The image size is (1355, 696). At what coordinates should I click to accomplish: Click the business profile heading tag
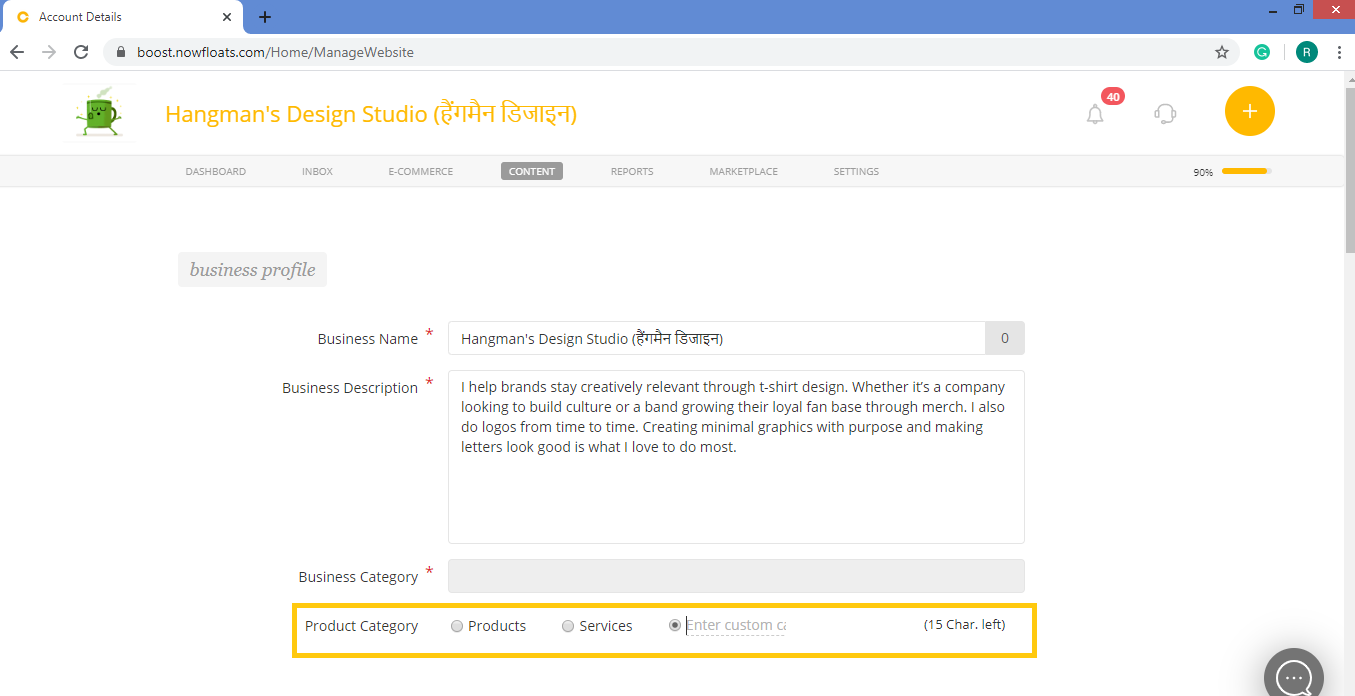252,270
